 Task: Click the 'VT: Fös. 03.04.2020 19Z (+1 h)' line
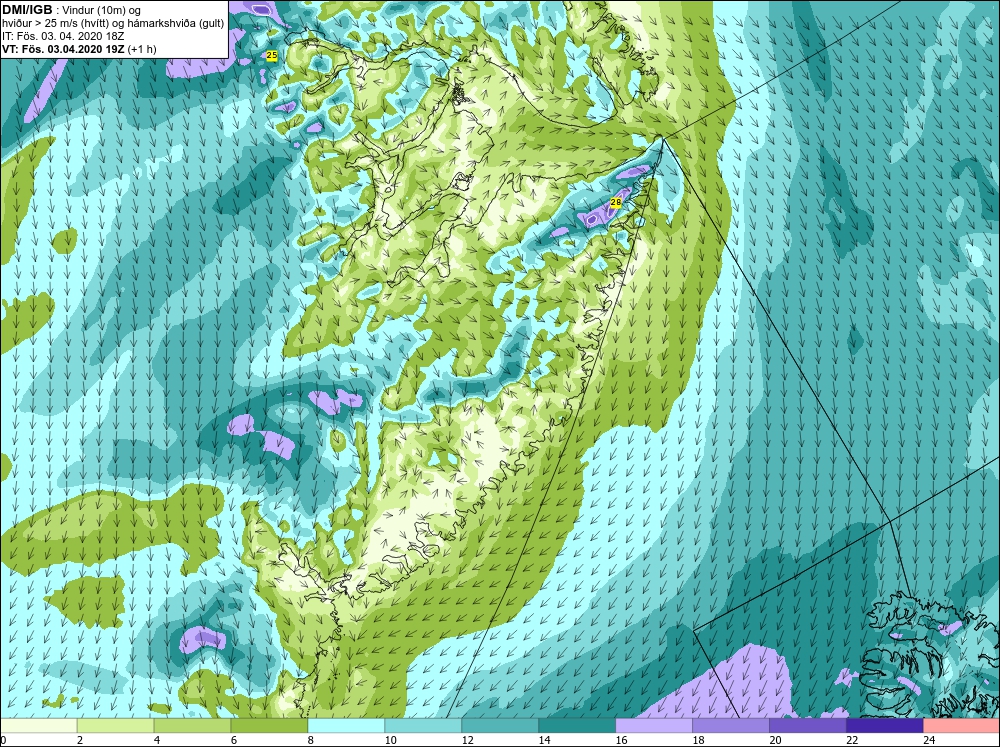point(79,49)
